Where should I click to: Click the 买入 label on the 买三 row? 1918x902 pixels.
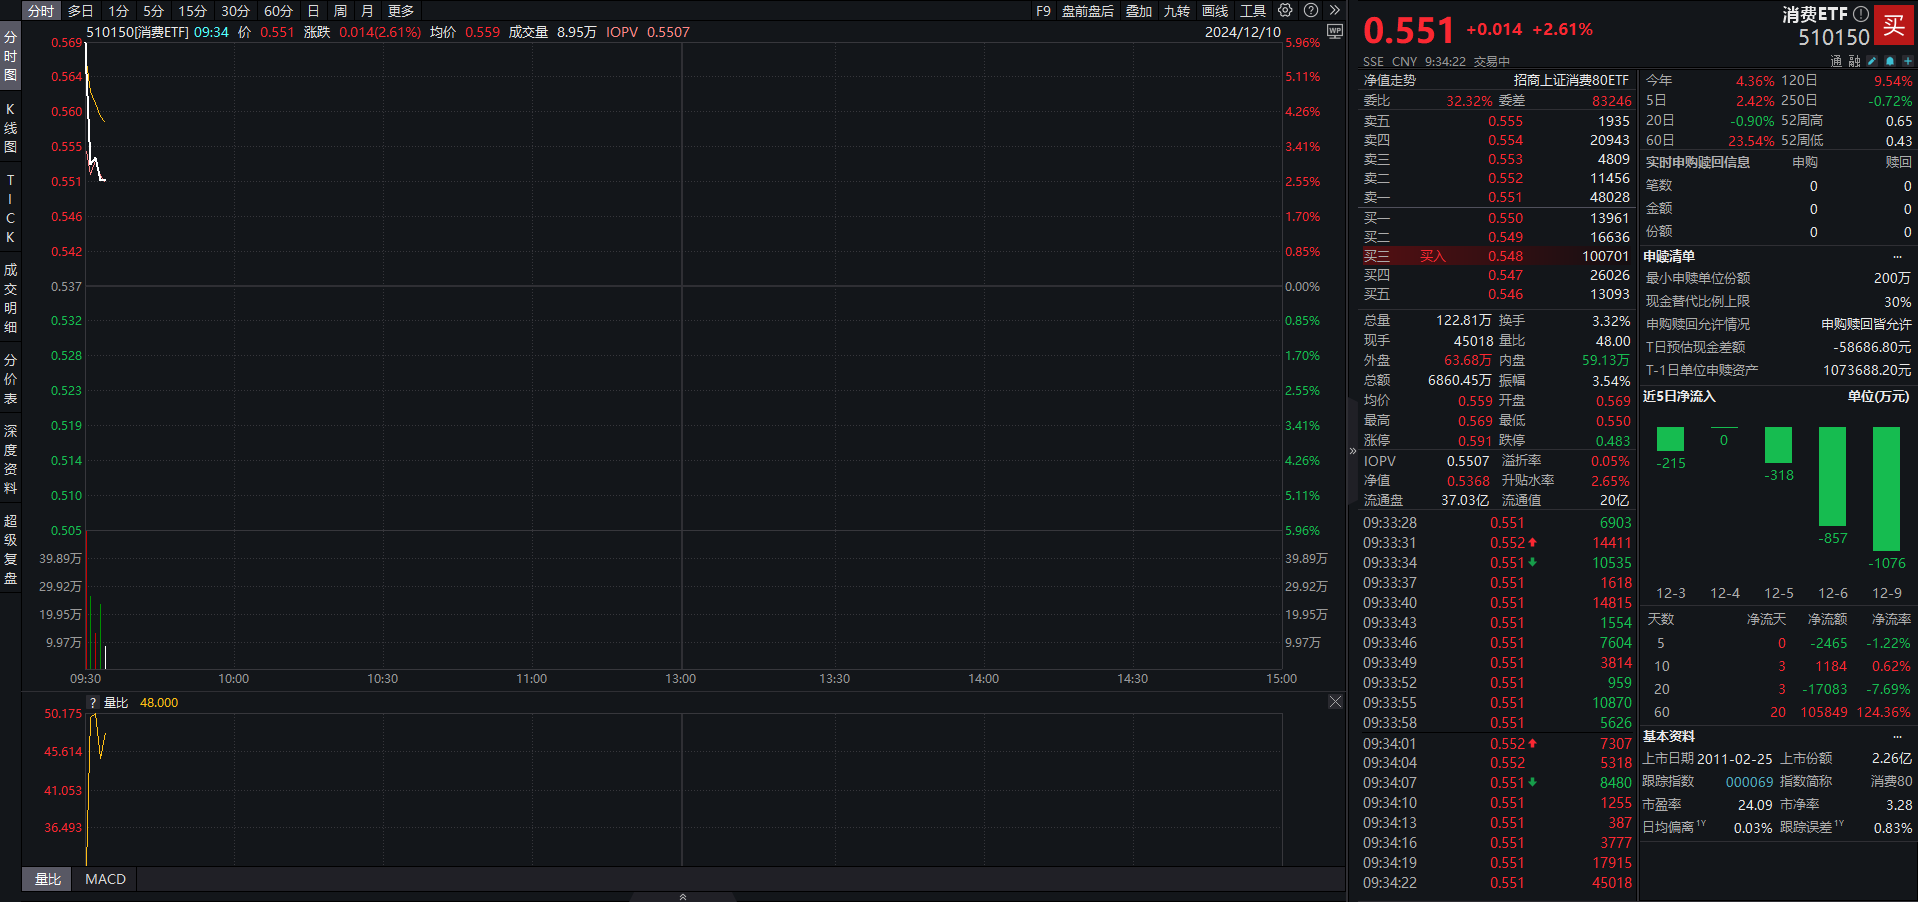pyautogui.click(x=1433, y=256)
